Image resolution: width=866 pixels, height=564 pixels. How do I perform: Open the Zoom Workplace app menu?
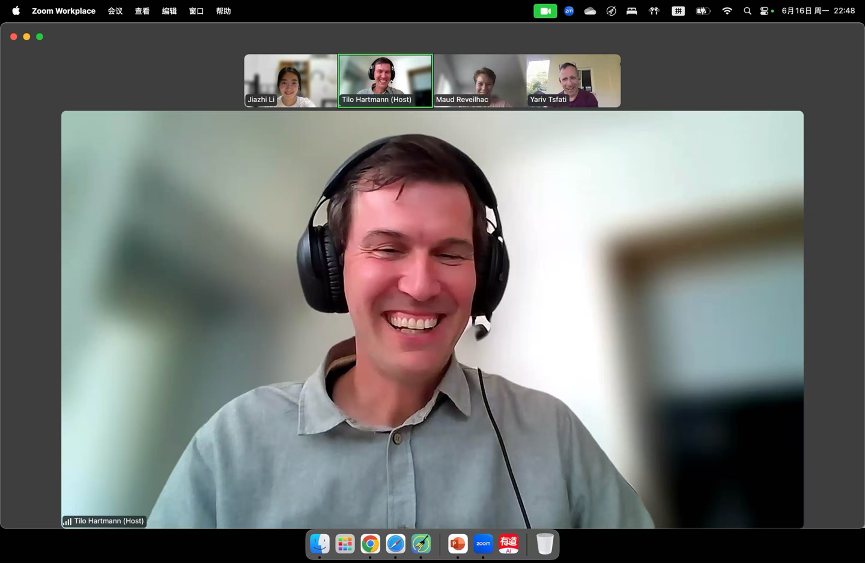click(x=64, y=11)
